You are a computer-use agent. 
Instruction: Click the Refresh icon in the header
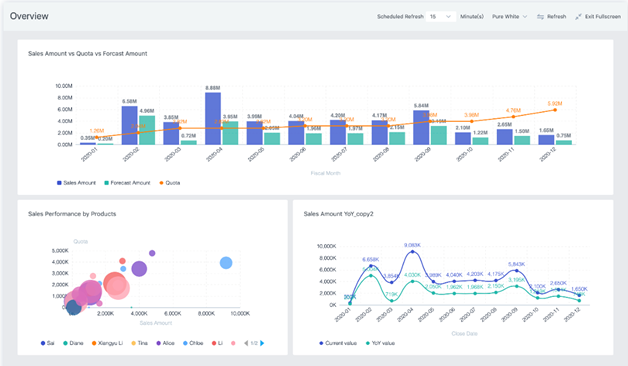[540, 16]
